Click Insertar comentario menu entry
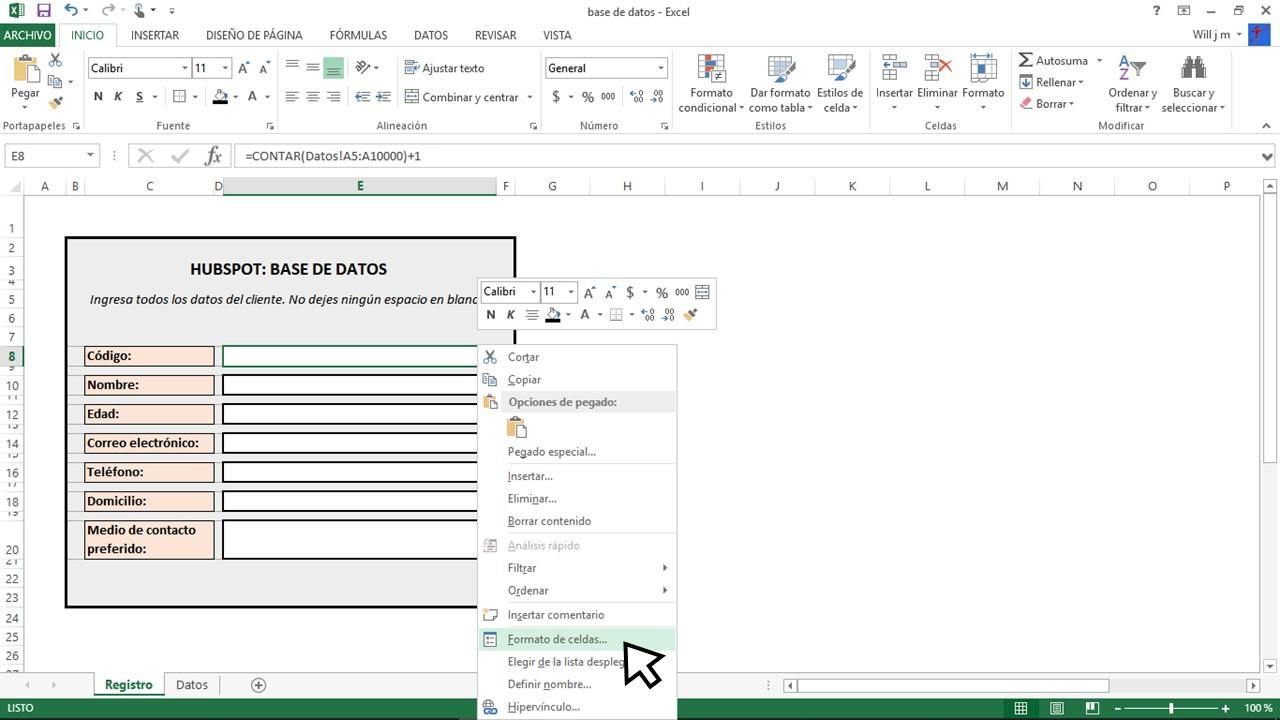Image resolution: width=1280 pixels, height=720 pixels. pos(553,614)
